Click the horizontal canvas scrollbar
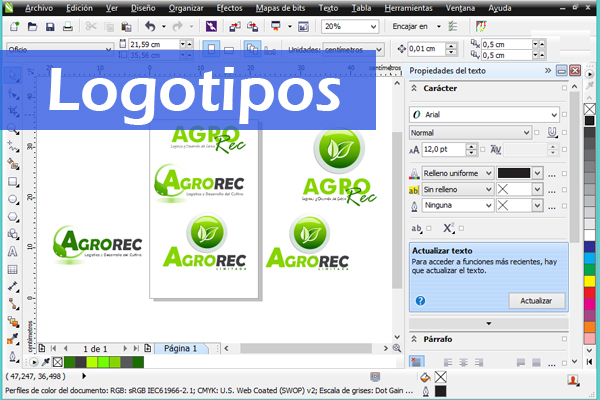The height and width of the screenshot is (400, 600). click(x=306, y=348)
